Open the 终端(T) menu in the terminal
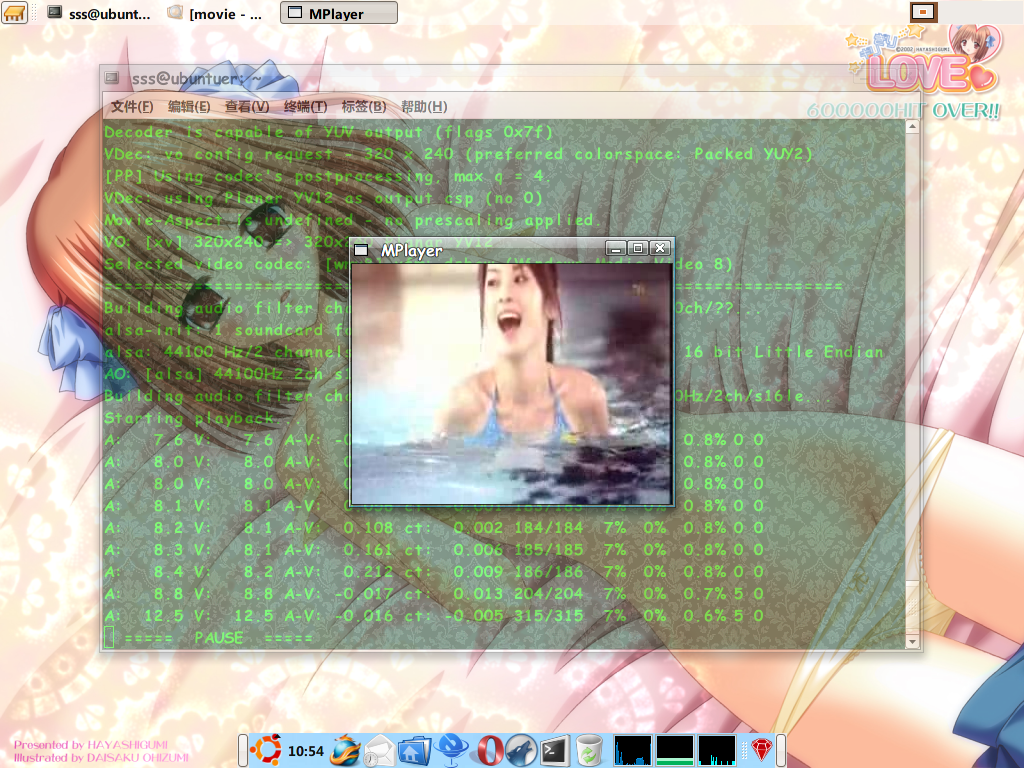The image size is (1024, 768). pos(306,106)
